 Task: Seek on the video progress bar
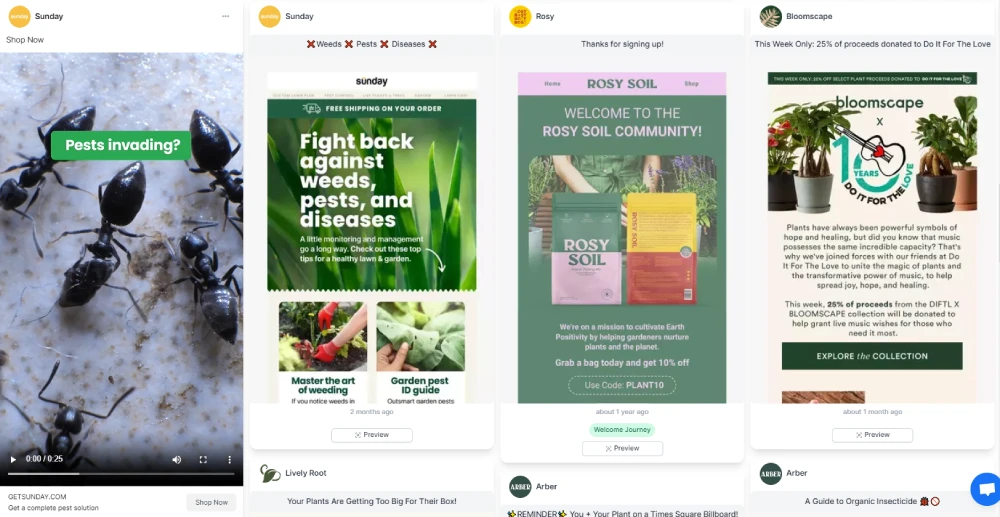pyautogui.click(x=121, y=474)
